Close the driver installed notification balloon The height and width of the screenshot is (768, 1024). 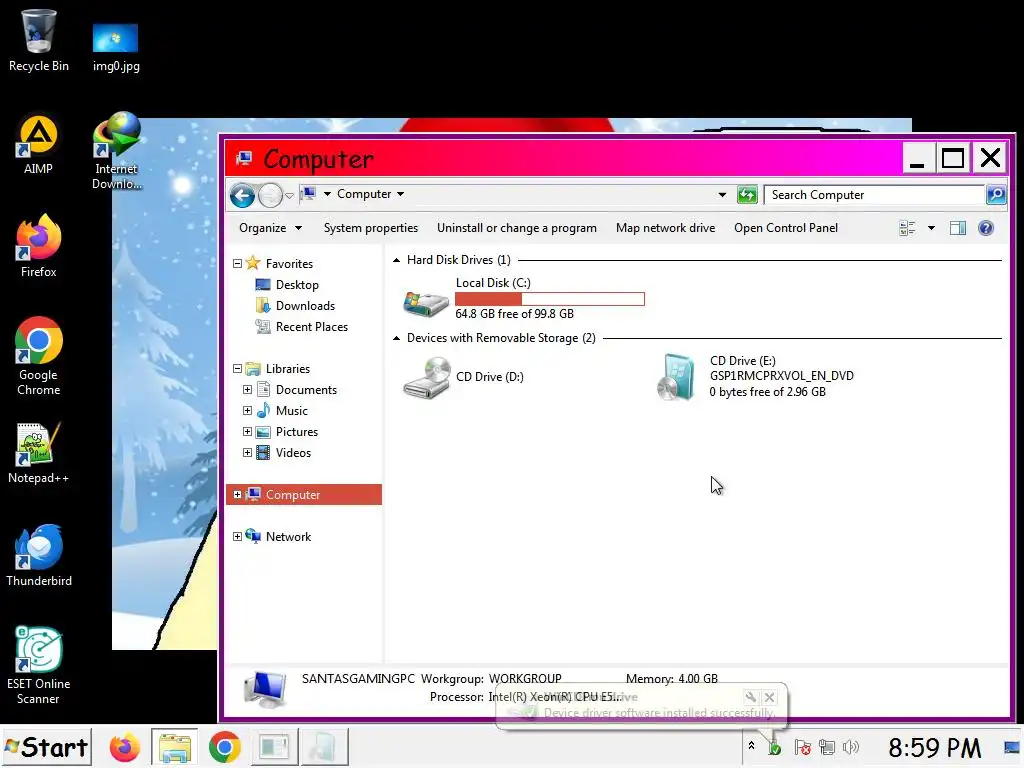coord(769,697)
